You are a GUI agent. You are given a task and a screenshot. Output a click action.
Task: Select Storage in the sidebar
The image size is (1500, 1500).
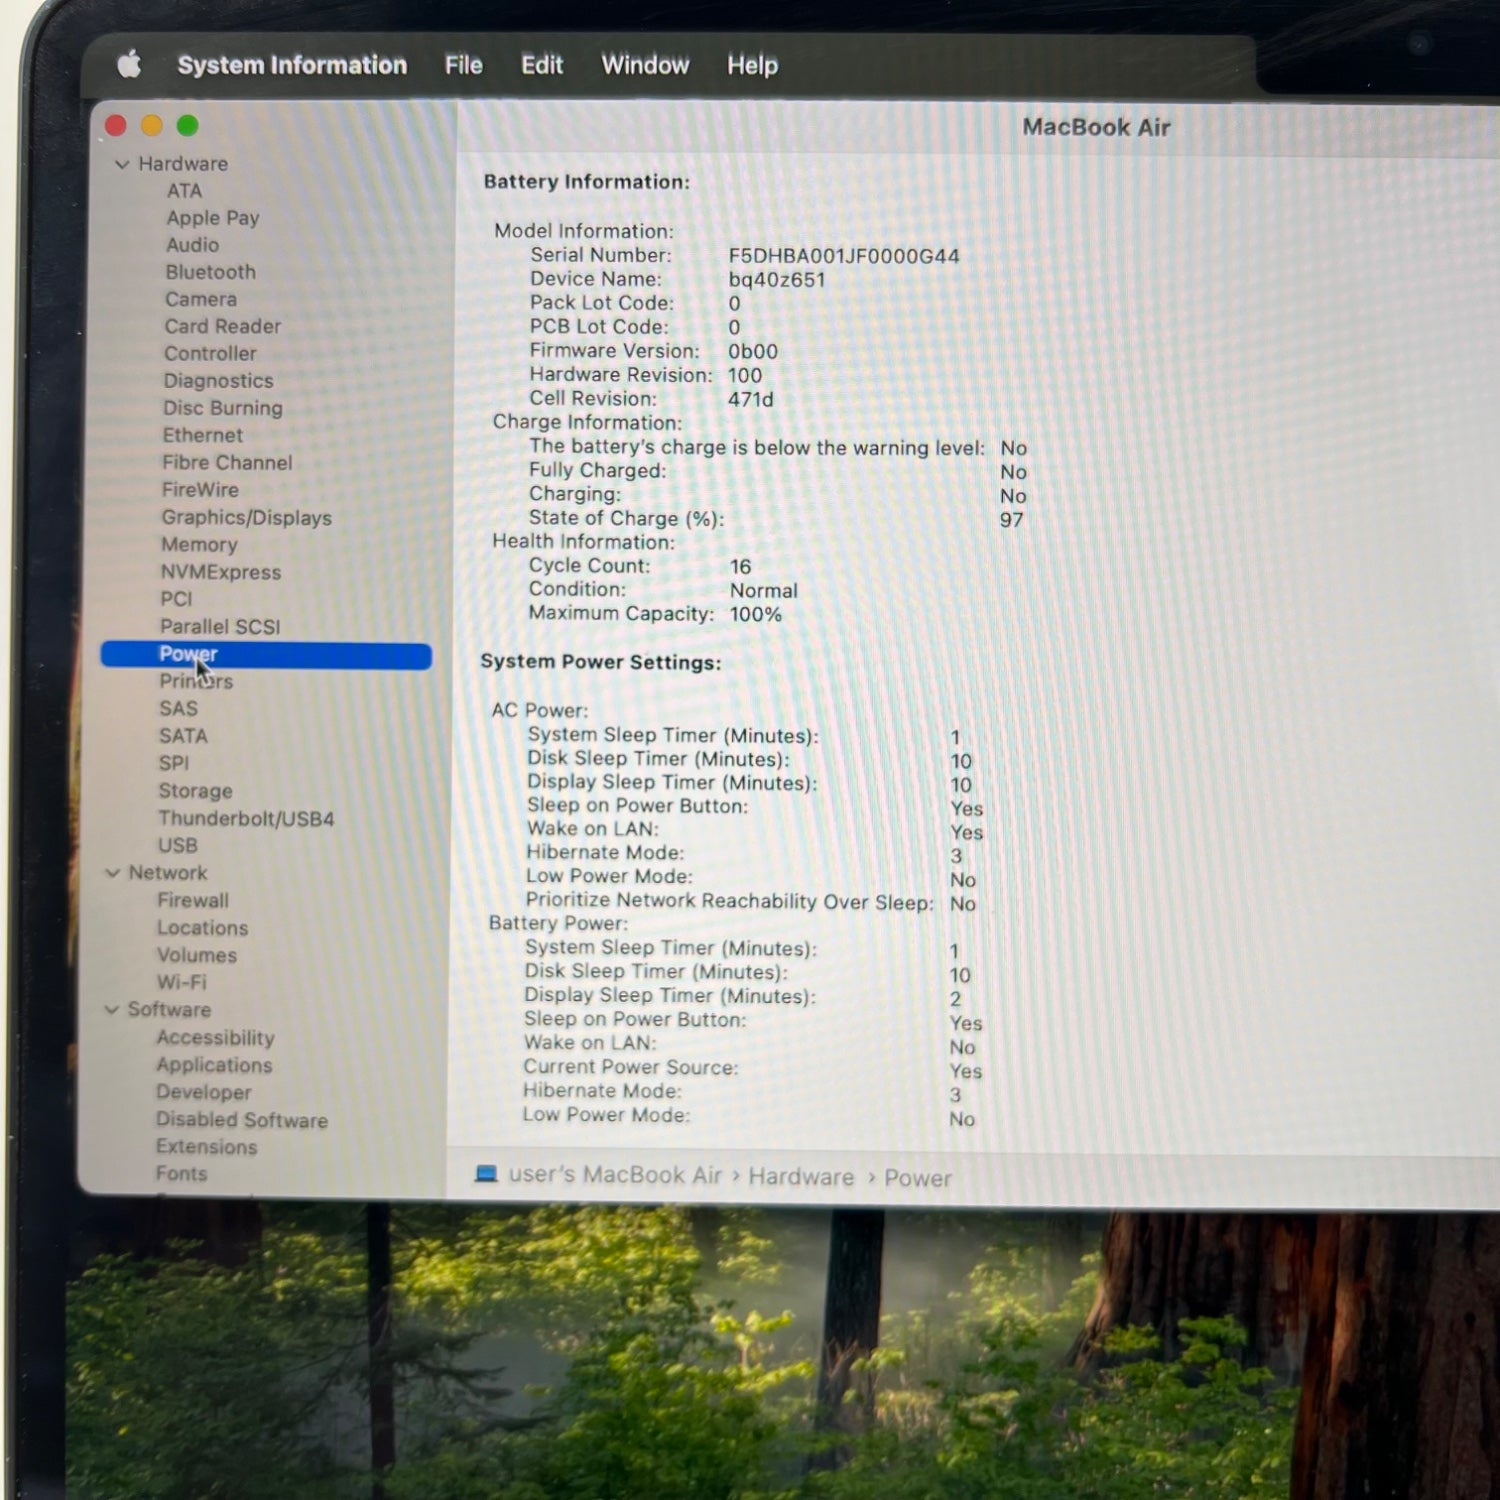pyautogui.click(x=195, y=791)
